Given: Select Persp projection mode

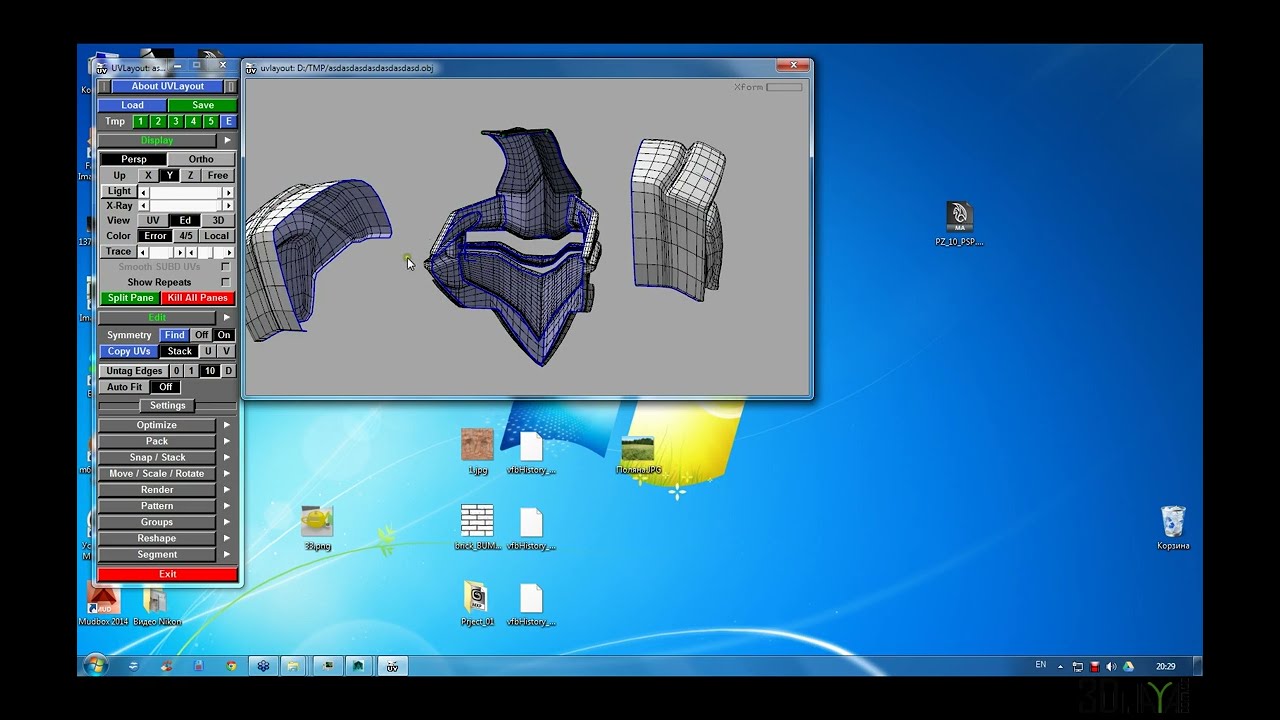Looking at the screenshot, I should tap(133, 159).
